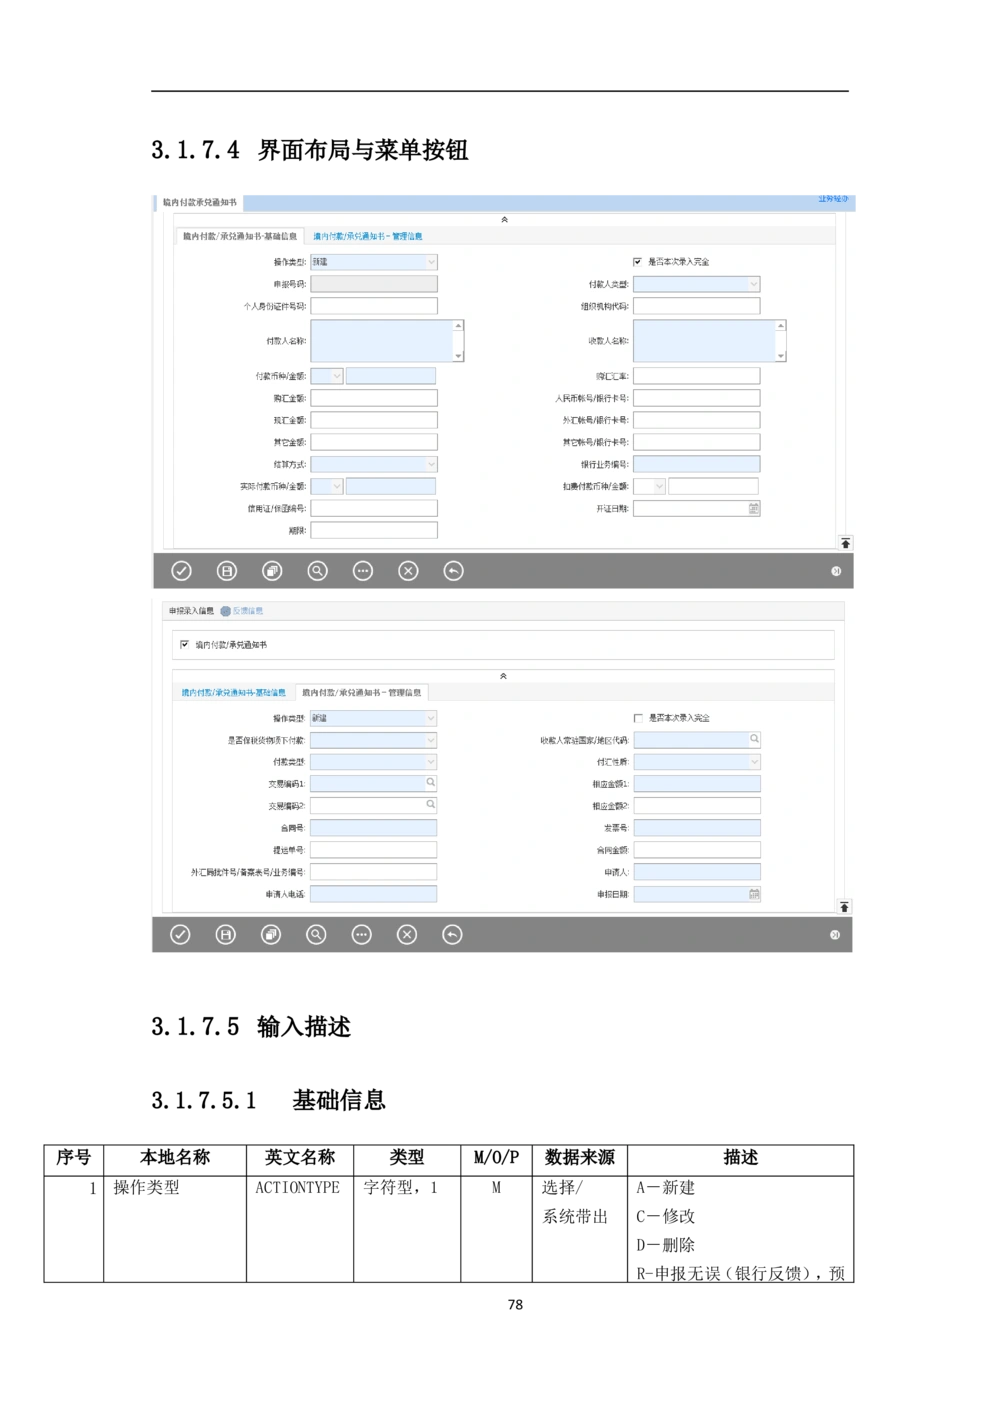Viewport: 1000px width, 1415px height.
Task: Switch to the 基础信息 tab in the lower form
Action: 233,693
